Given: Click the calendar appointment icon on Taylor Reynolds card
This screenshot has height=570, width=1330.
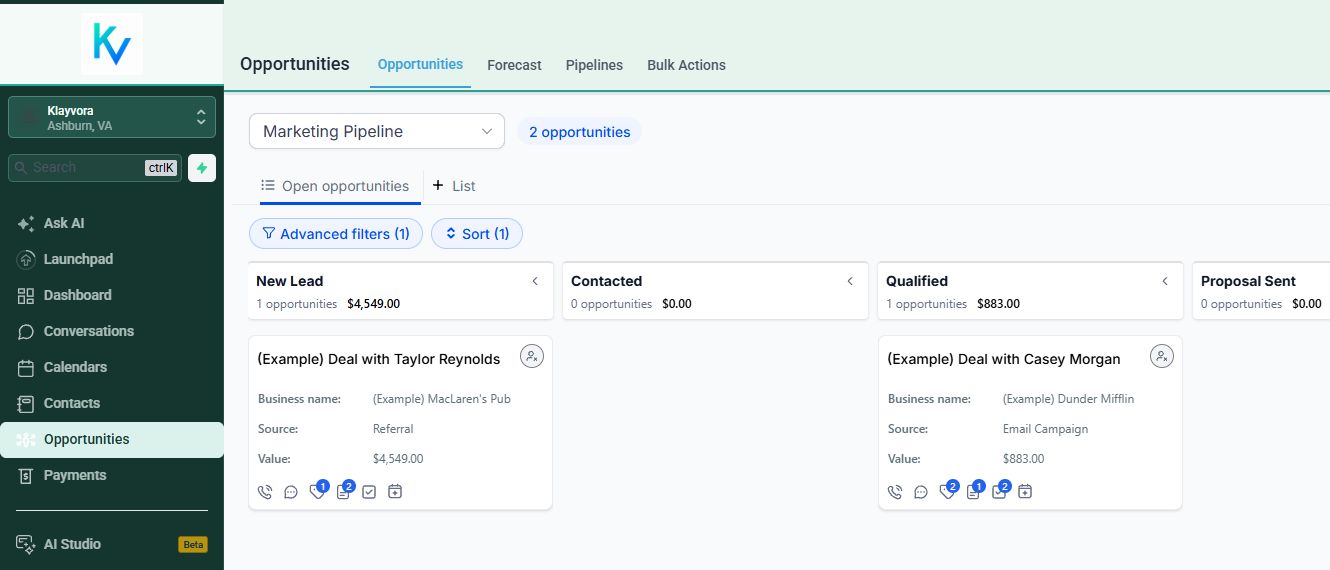Looking at the screenshot, I should tap(395, 492).
